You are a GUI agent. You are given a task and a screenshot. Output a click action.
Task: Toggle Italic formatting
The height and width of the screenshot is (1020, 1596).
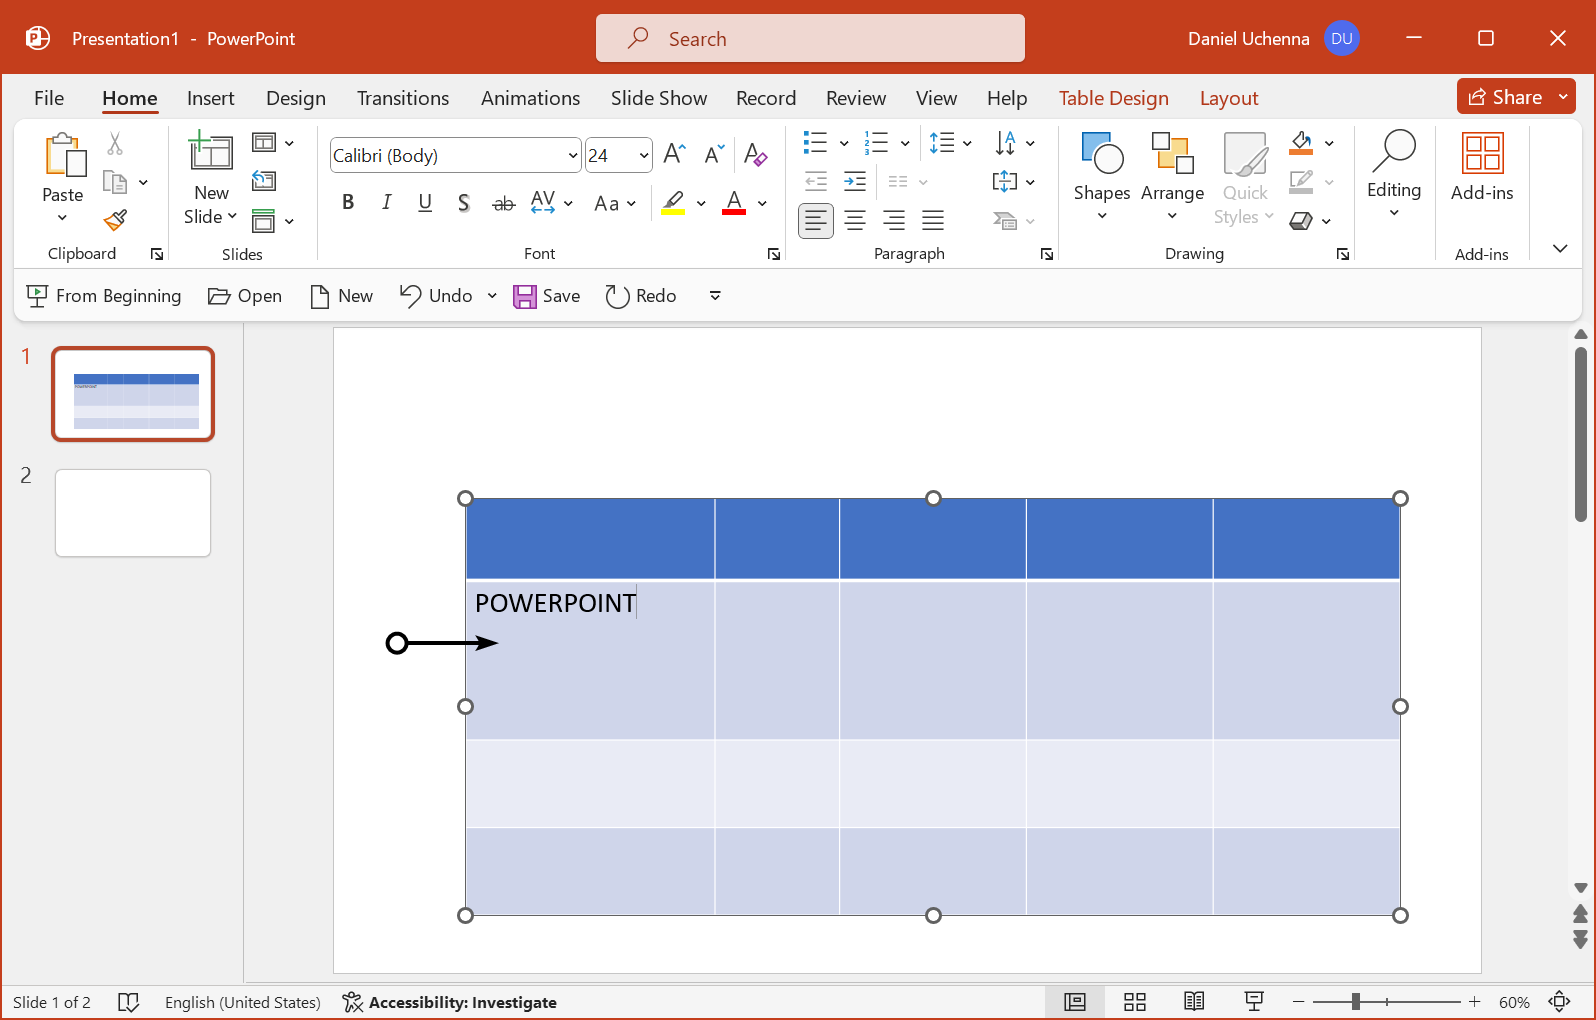386,203
